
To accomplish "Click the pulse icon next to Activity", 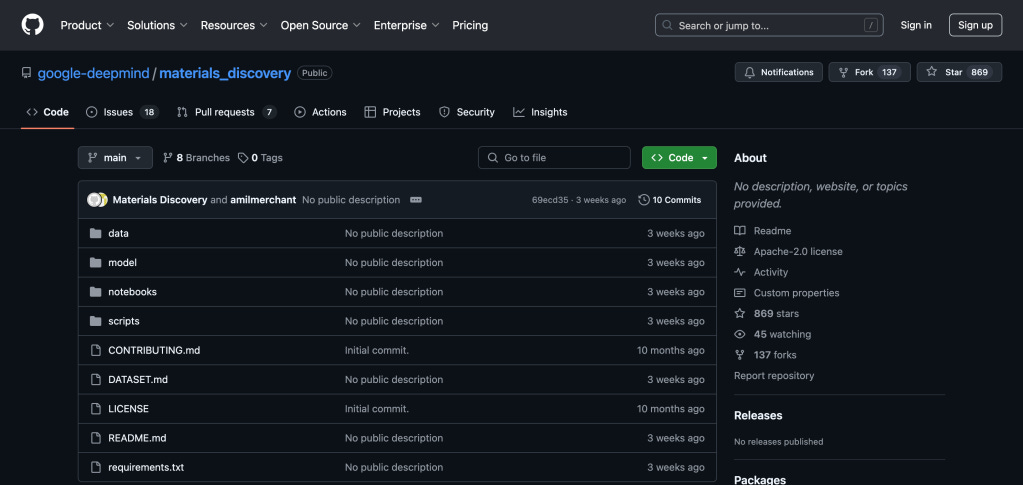I will 740,272.
